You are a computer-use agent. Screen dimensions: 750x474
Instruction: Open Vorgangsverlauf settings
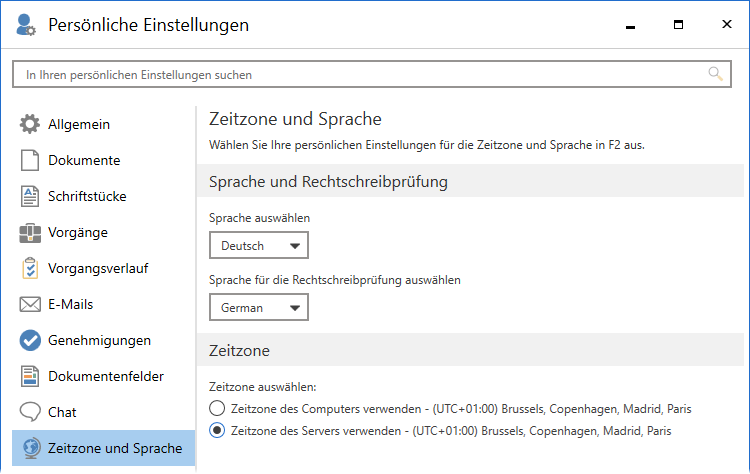pyautogui.click(x=103, y=268)
